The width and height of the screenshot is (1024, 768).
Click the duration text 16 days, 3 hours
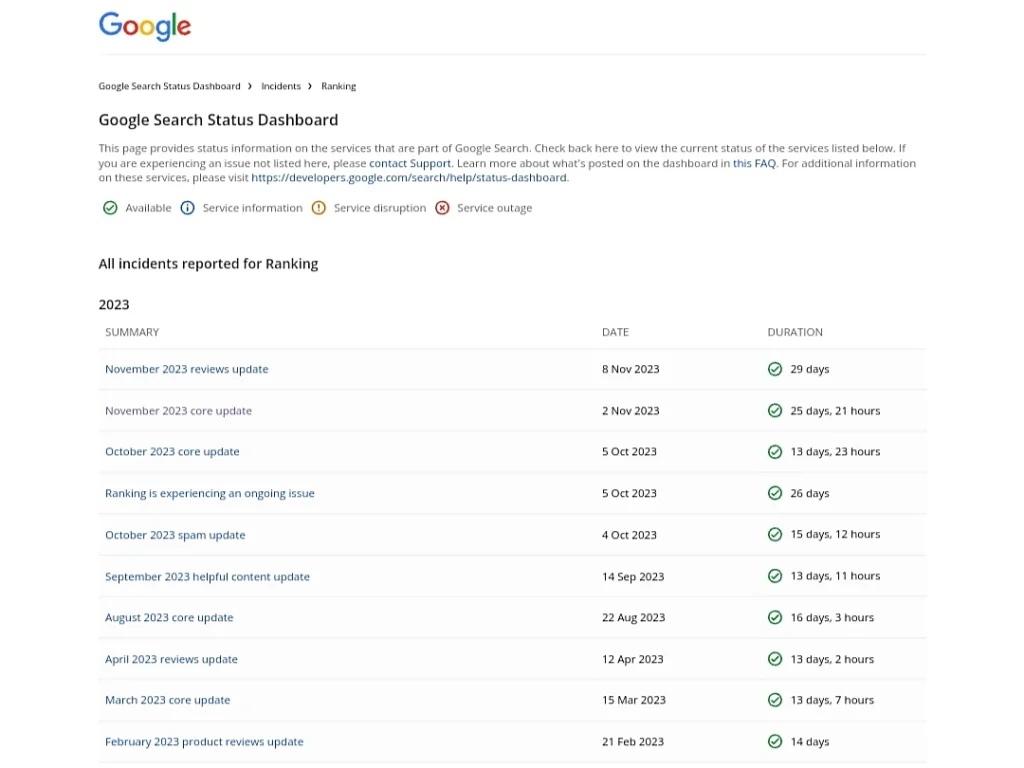[832, 618]
